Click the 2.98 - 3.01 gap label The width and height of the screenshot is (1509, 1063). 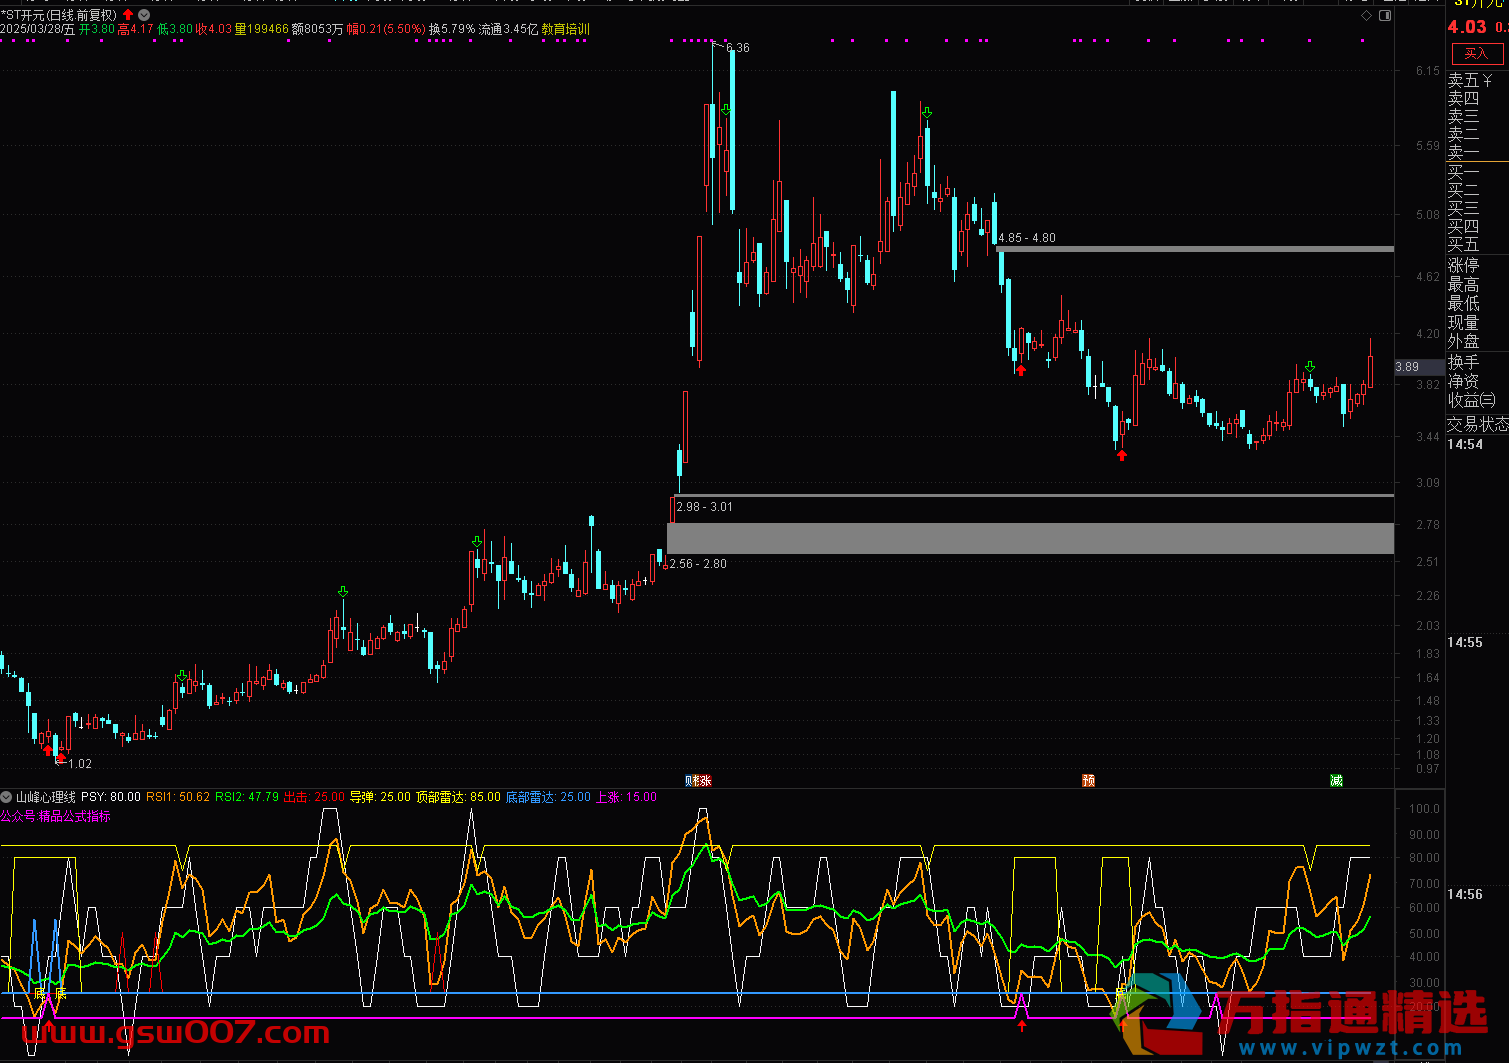coord(704,507)
